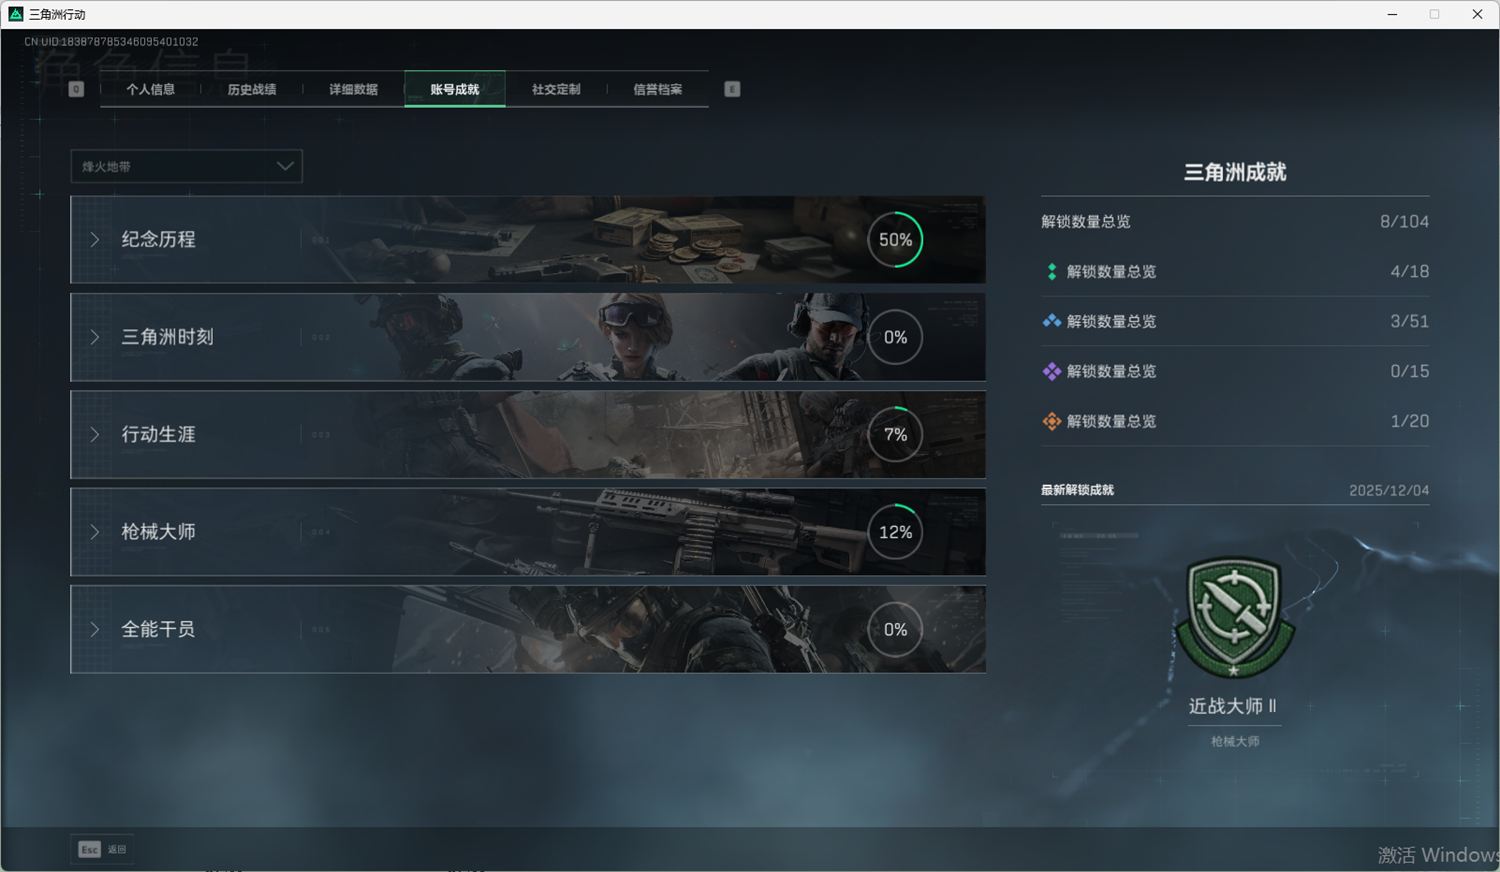Go to the 社交定制 tab
The image size is (1500, 872).
coord(556,89)
